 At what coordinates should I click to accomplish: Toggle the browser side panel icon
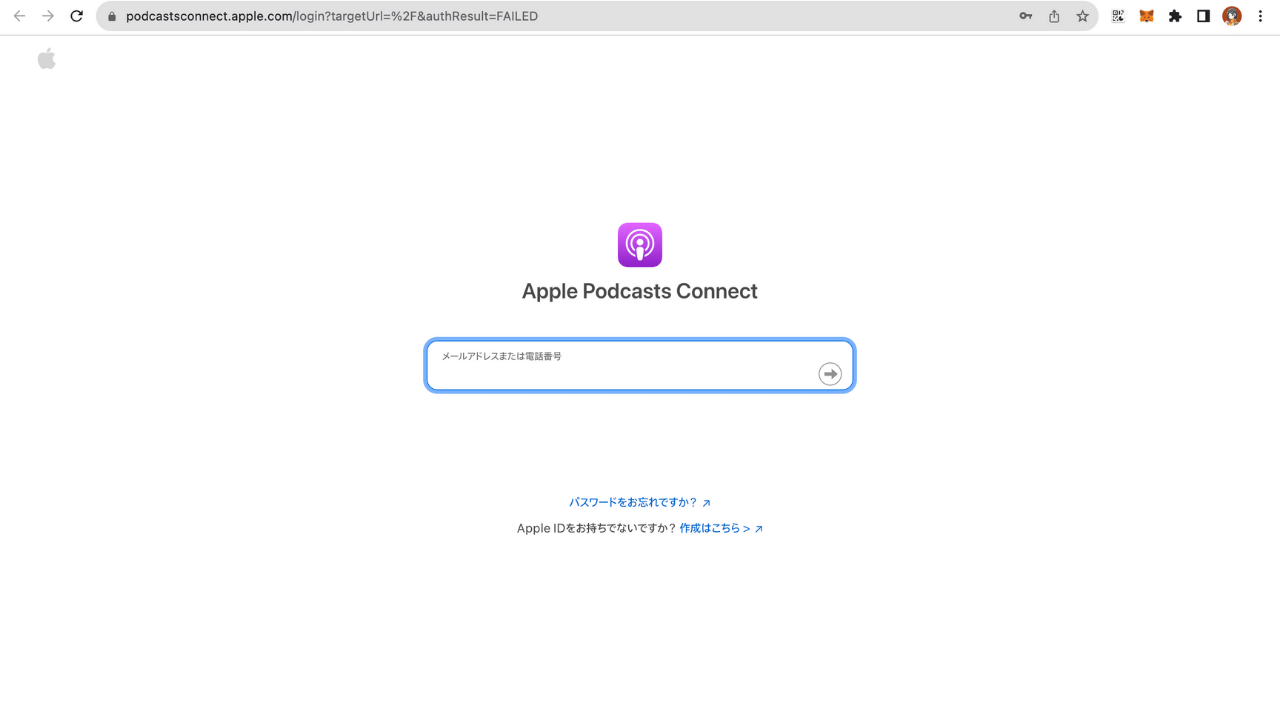[x=1203, y=16]
